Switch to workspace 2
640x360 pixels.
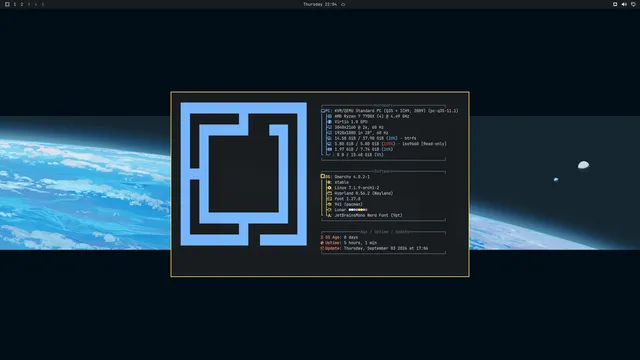click(22, 4)
